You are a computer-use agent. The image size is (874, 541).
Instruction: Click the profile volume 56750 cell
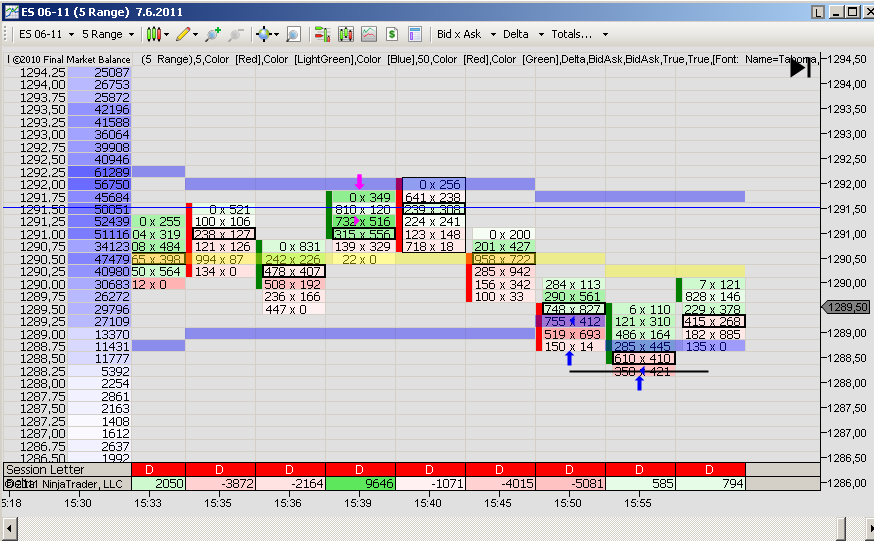pyautogui.click(x=99, y=184)
